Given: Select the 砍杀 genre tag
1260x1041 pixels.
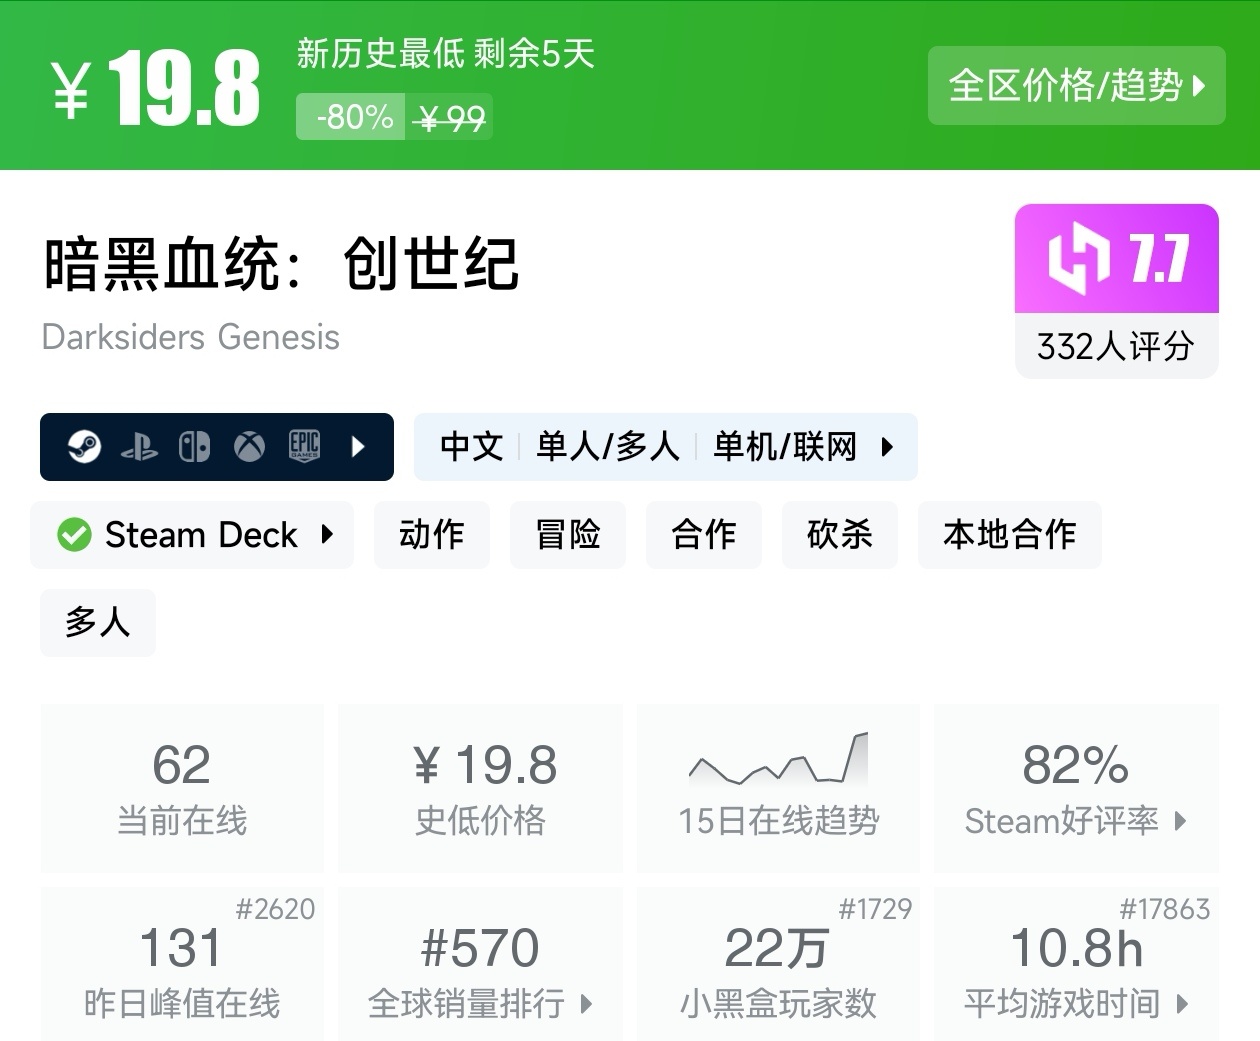Looking at the screenshot, I should pyautogui.click(x=840, y=535).
